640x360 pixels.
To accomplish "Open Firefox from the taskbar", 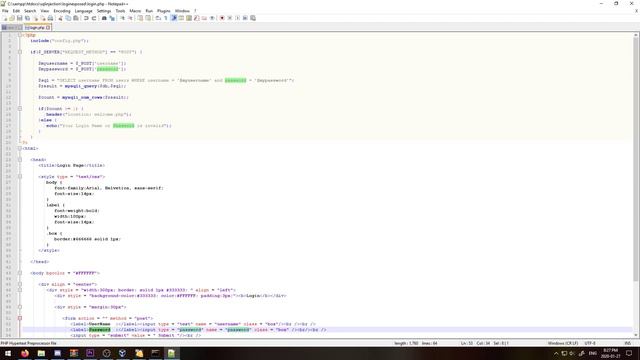I will coord(24,353).
